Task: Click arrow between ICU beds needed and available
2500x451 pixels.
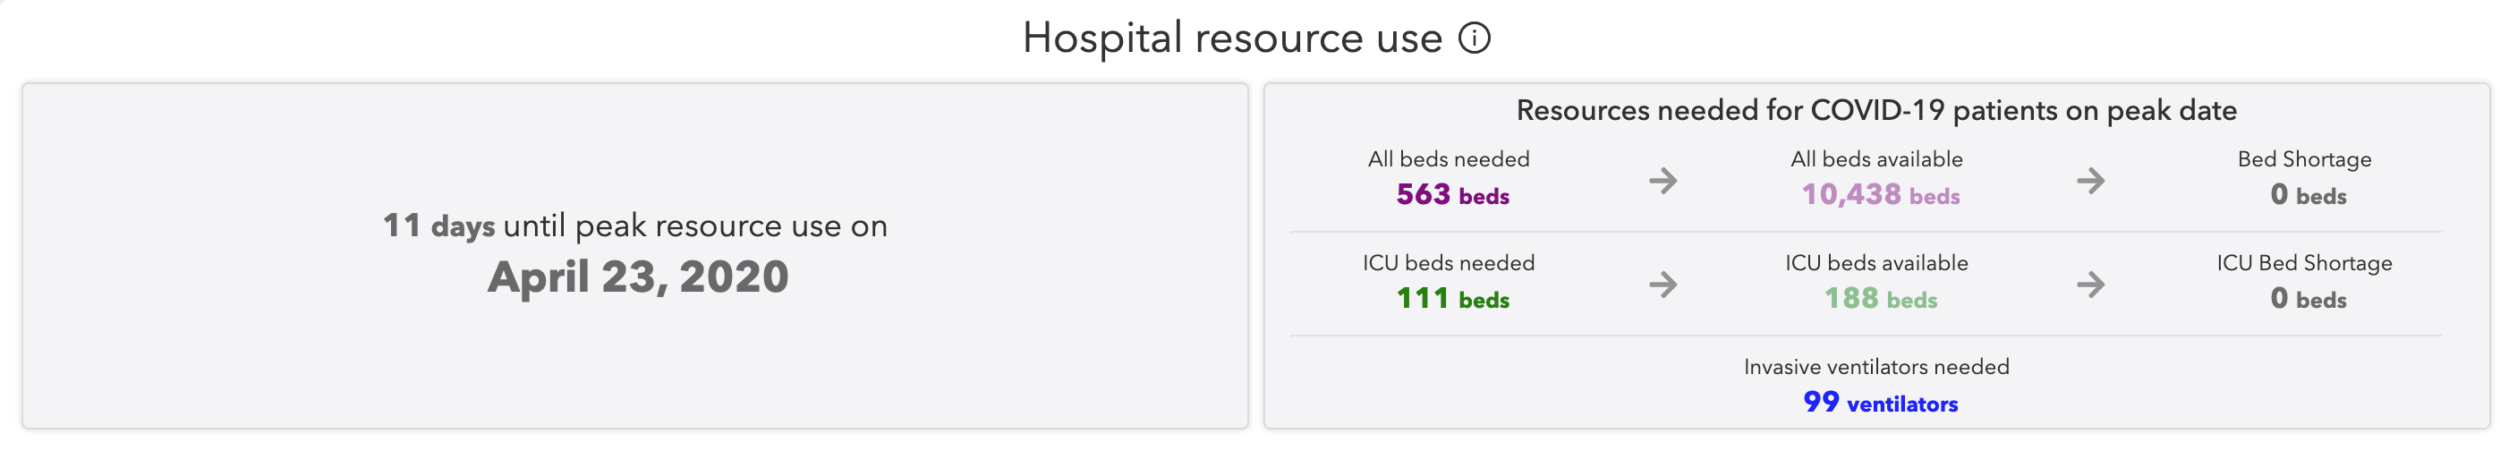Action: point(1663,285)
